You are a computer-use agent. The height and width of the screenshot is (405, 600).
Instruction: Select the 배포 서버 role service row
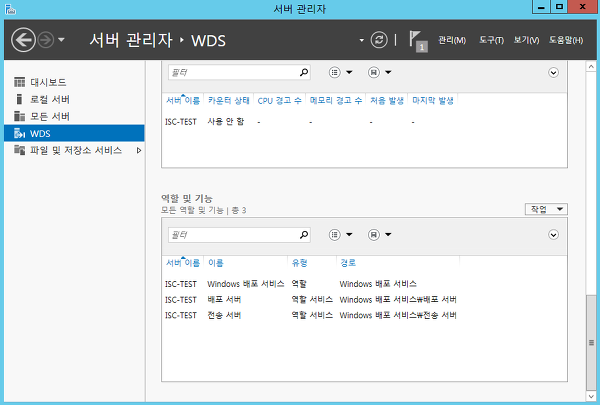click(x=364, y=300)
